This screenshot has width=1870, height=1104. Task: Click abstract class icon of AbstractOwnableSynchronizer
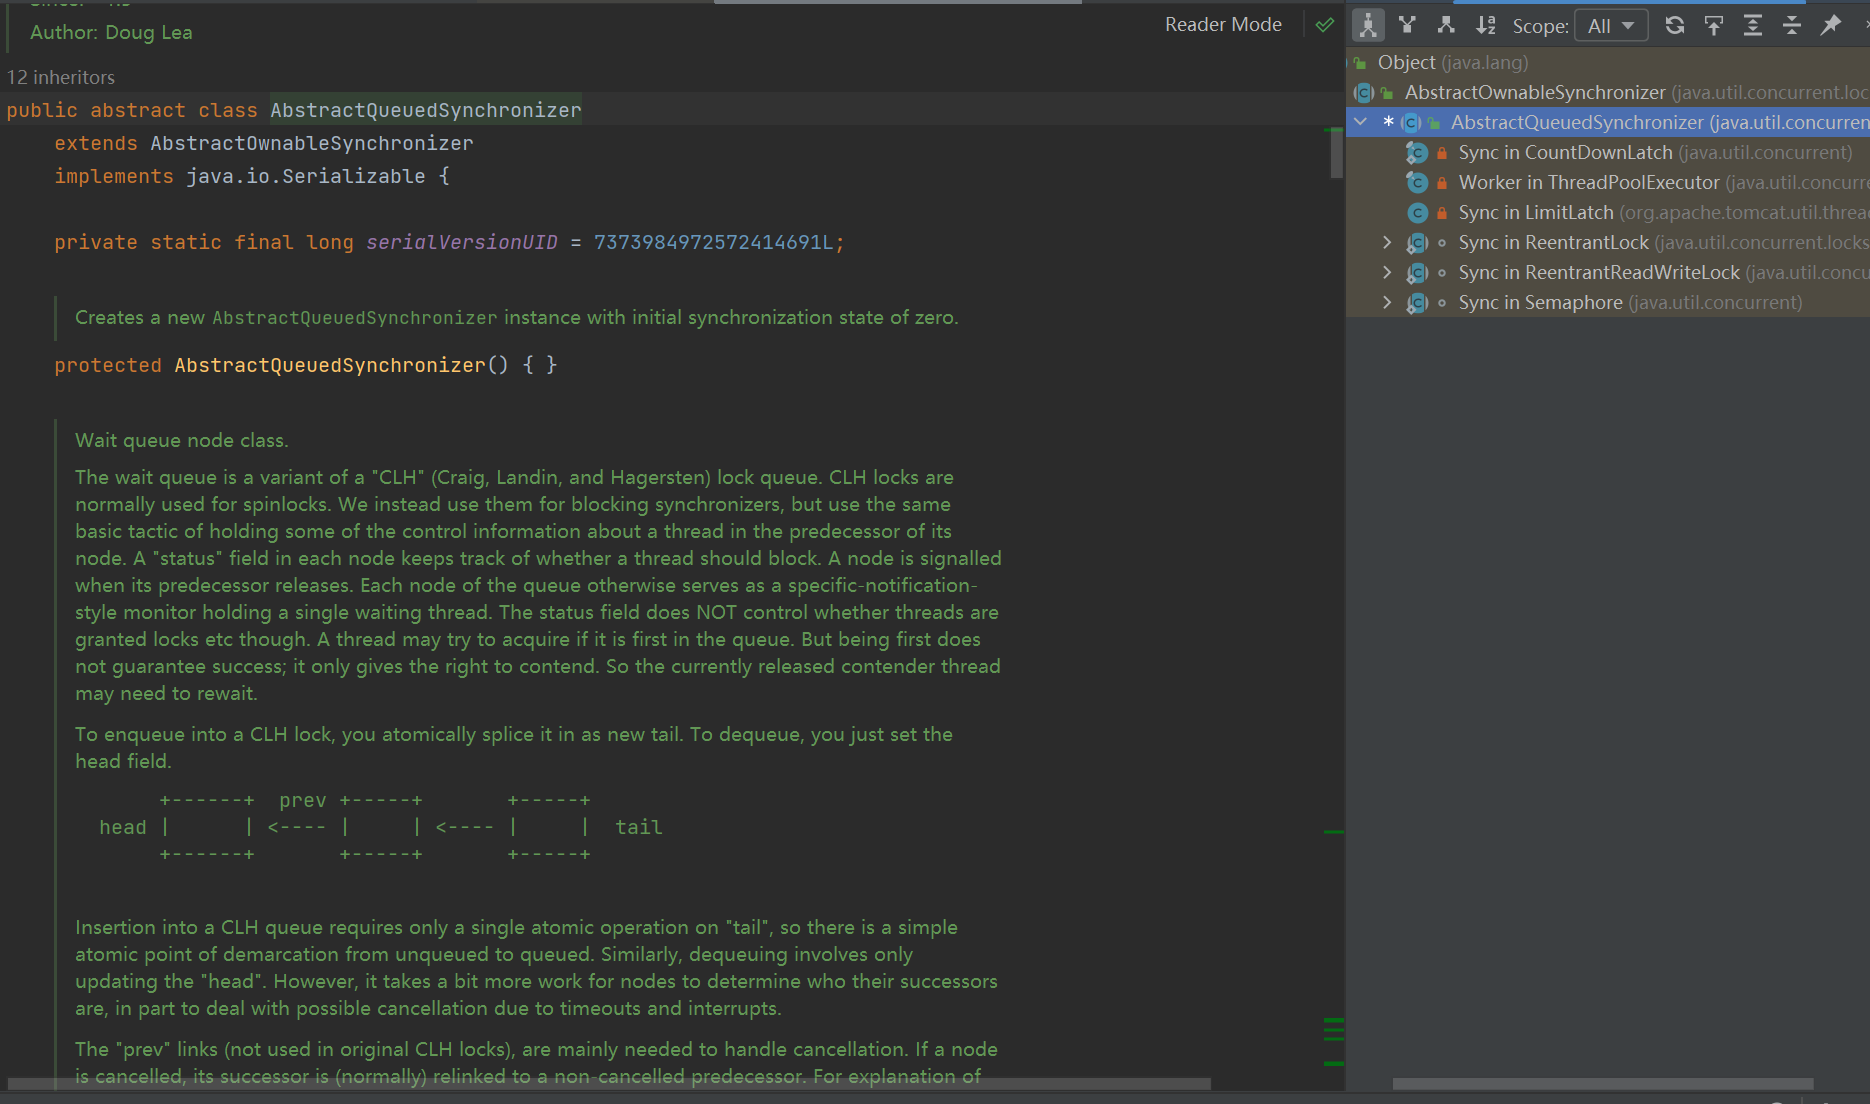(x=1363, y=92)
